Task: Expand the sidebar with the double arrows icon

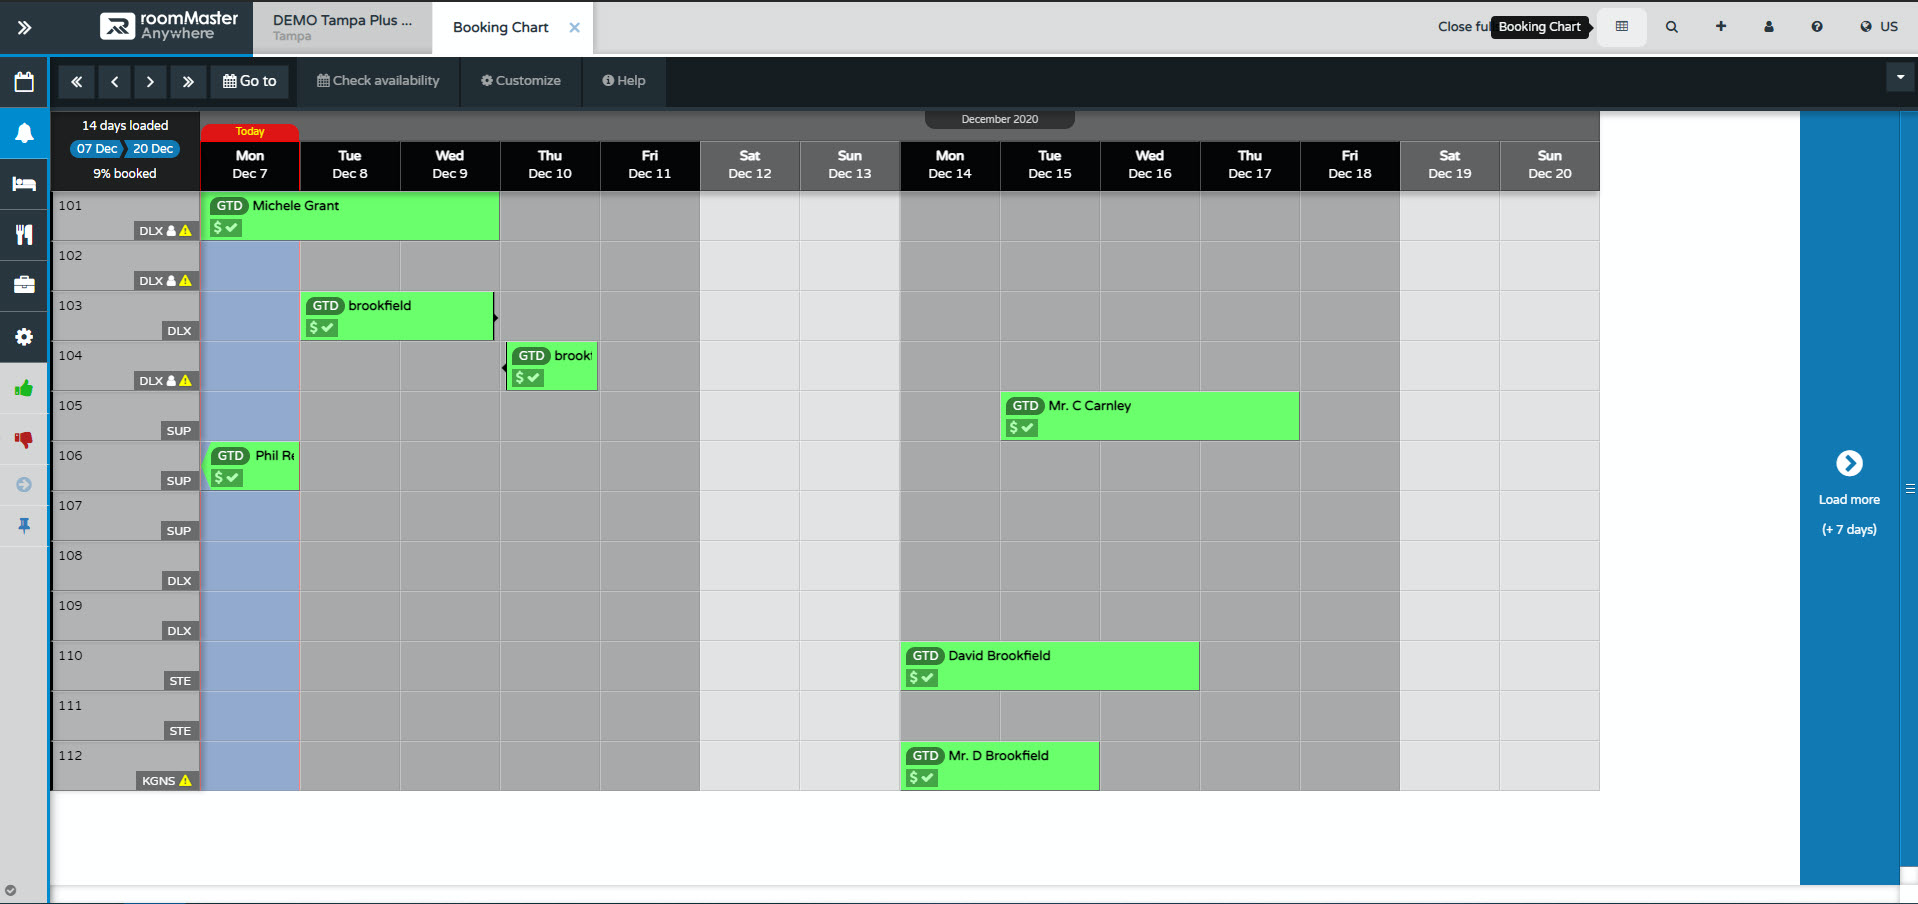Action: click(23, 28)
